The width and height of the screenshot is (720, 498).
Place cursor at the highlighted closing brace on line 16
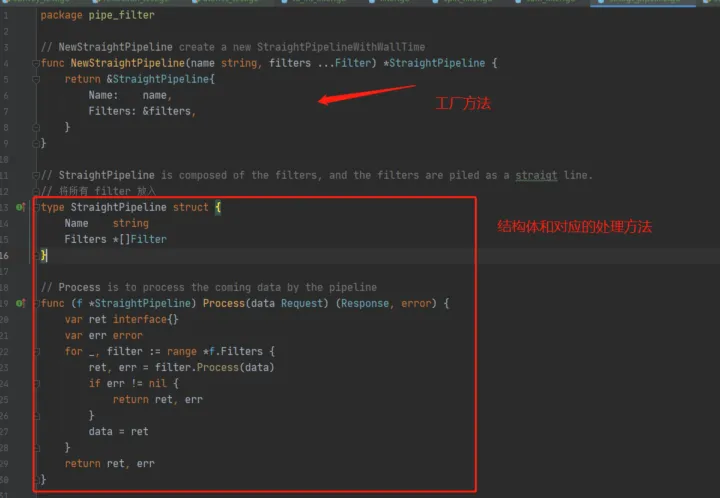pos(44,255)
